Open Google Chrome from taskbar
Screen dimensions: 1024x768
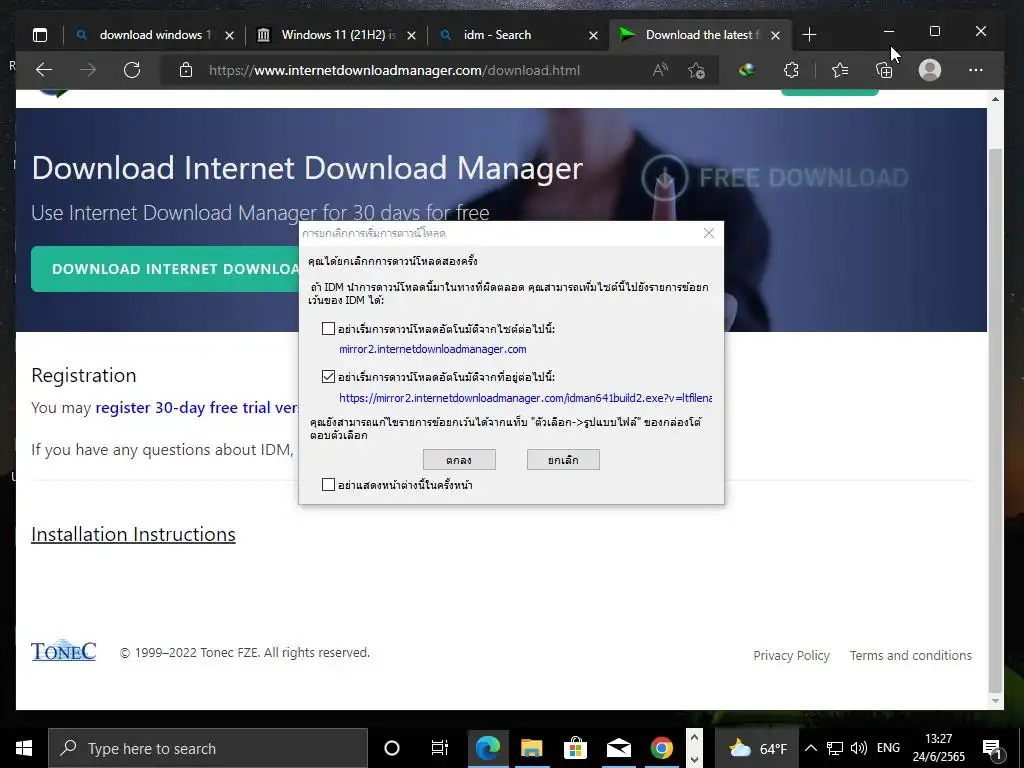click(662, 748)
